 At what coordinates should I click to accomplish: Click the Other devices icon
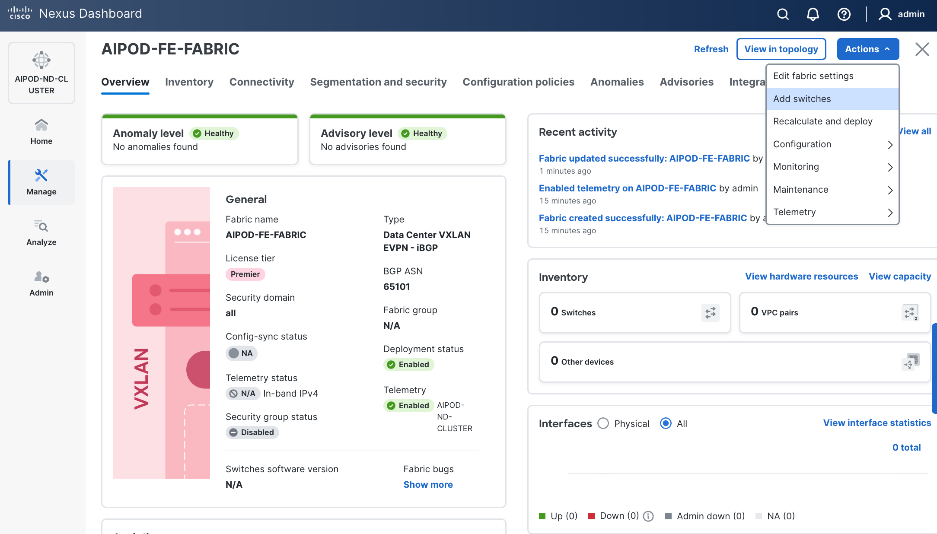(x=910, y=361)
